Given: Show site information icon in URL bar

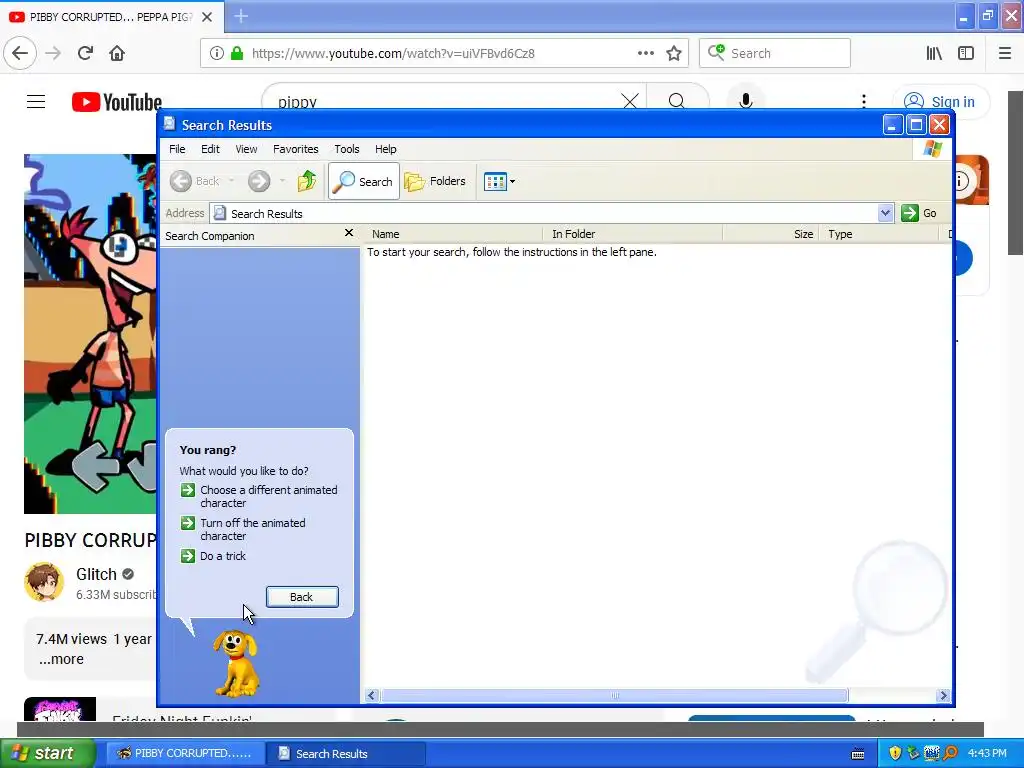Looking at the screenshot, I should tap(216, 54).
